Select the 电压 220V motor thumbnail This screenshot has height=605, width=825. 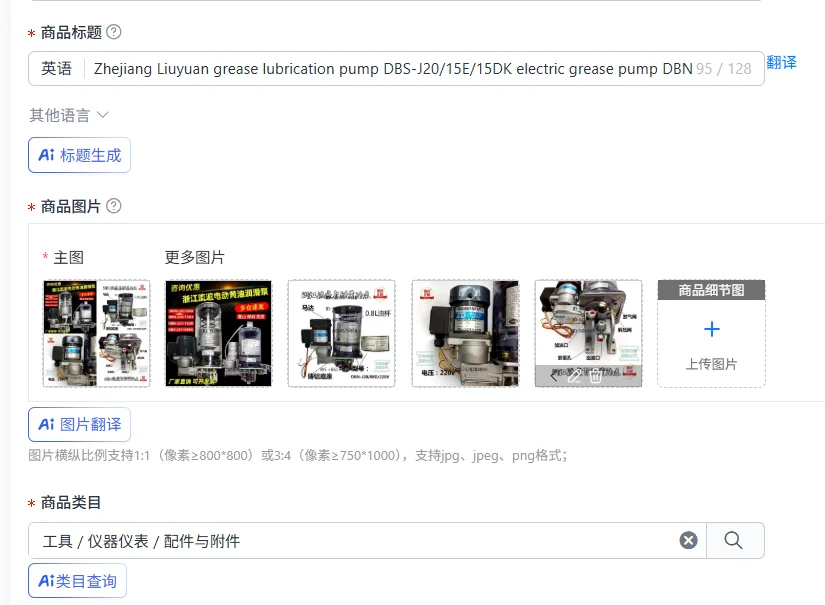pos(465,334)
